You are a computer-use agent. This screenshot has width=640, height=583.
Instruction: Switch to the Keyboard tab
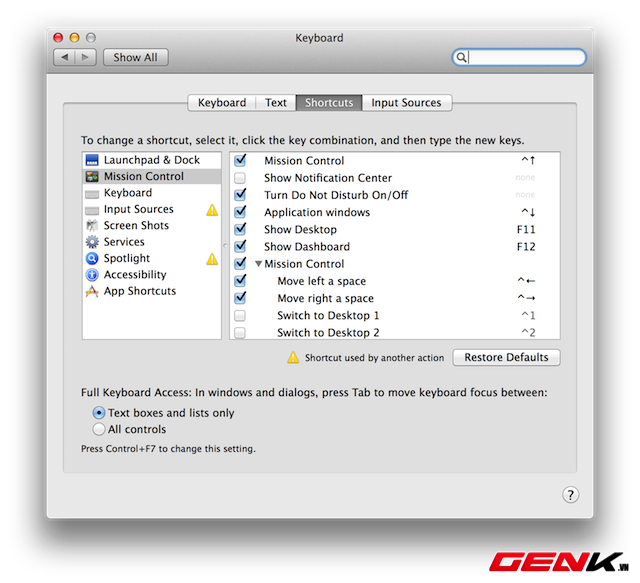pyautogui.click(x=222, y=102)
